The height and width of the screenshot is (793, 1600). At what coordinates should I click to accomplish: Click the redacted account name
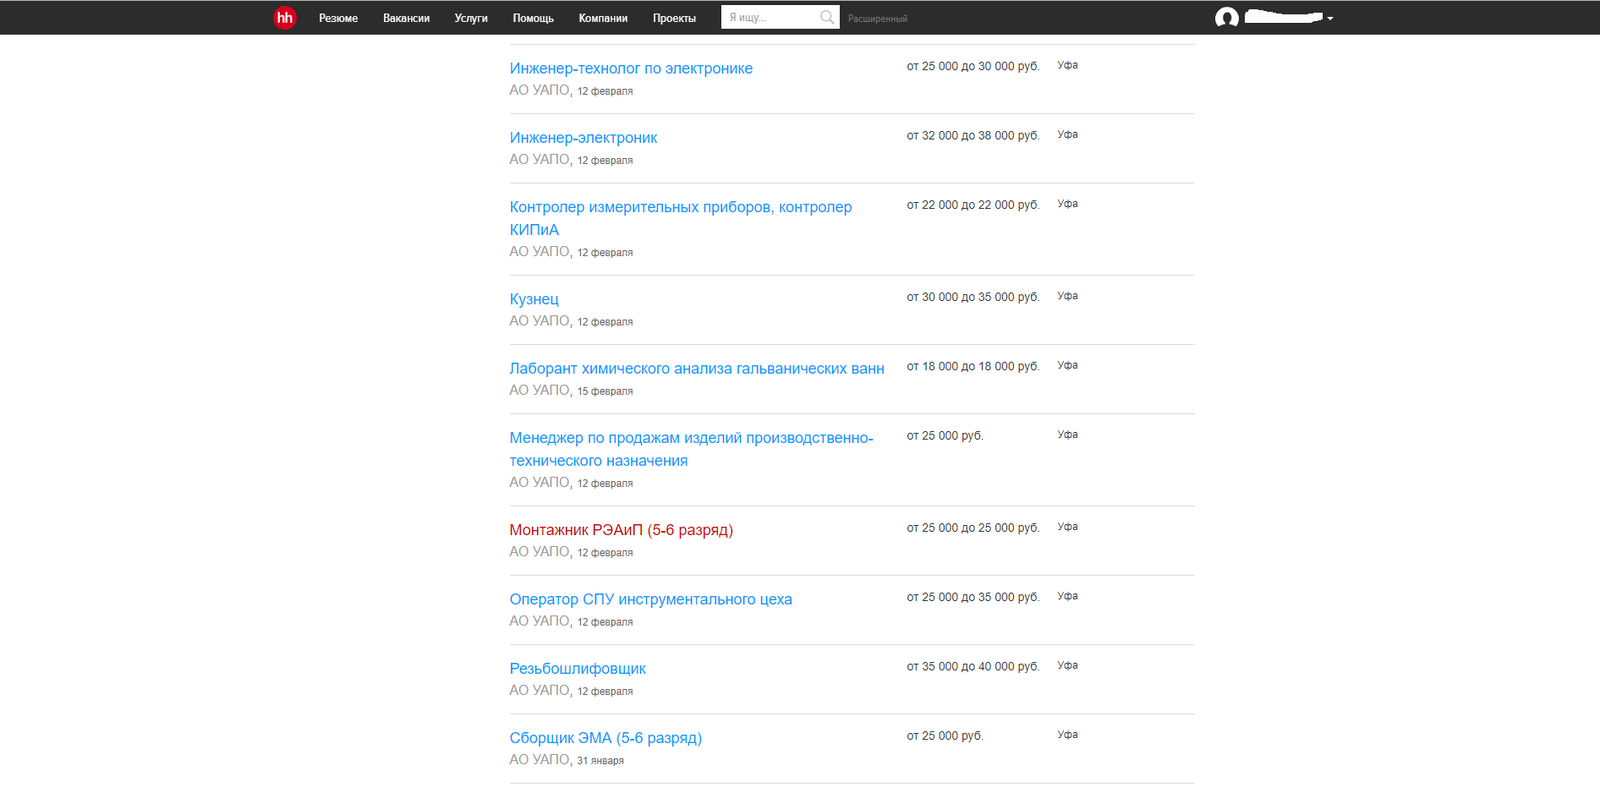coord(1284,17)
